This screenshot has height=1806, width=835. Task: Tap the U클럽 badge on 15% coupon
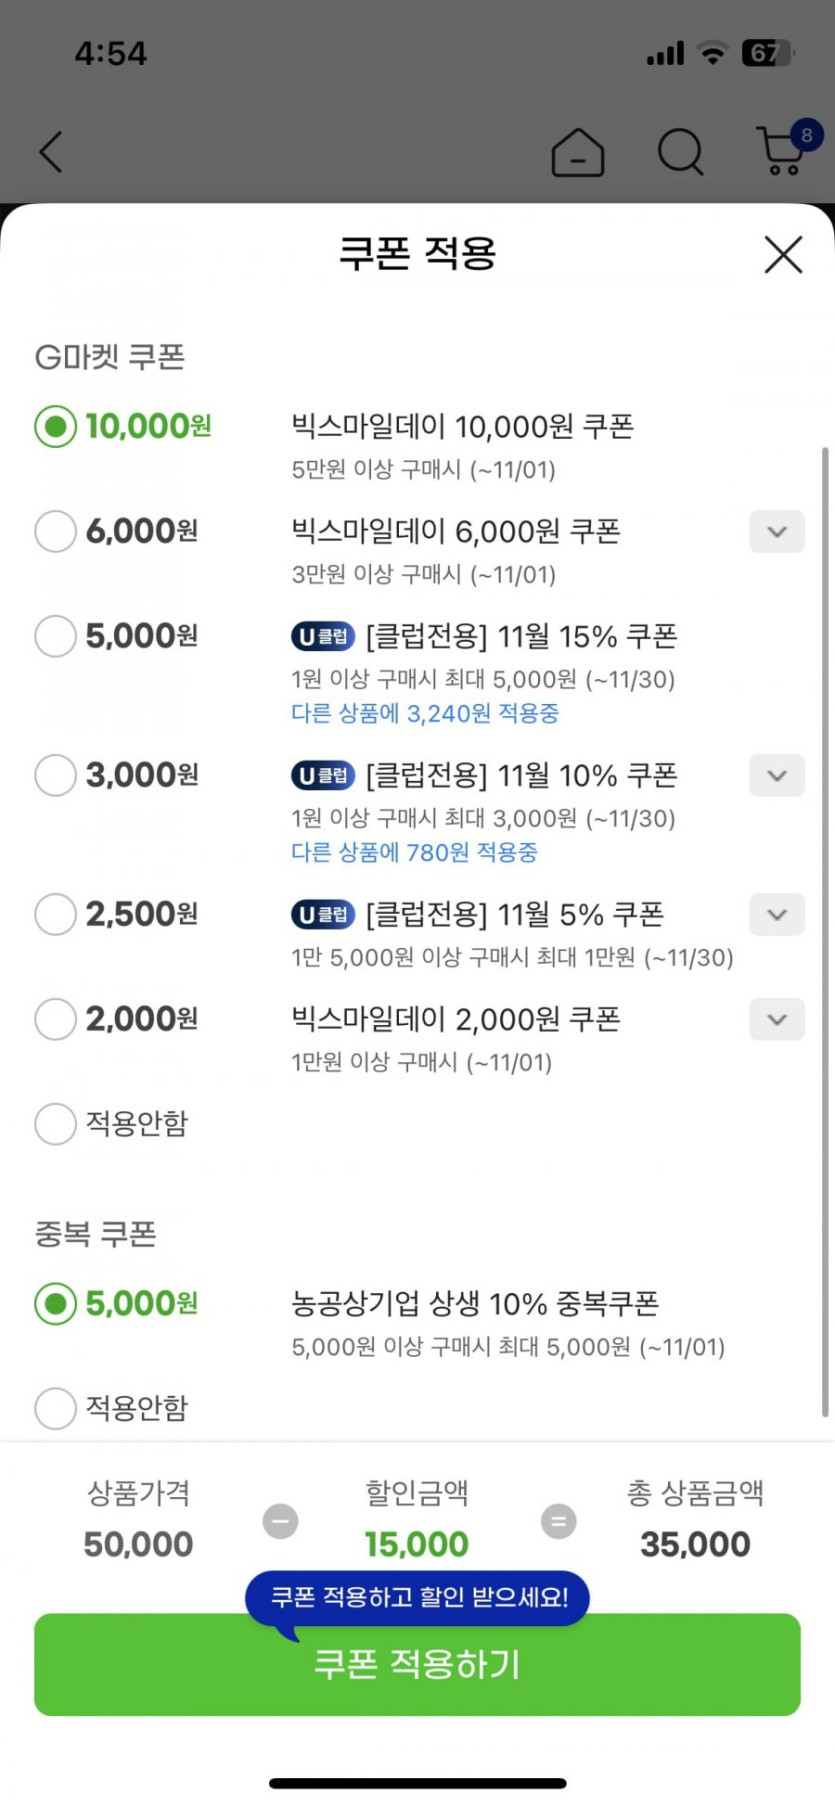click(322, 636)
